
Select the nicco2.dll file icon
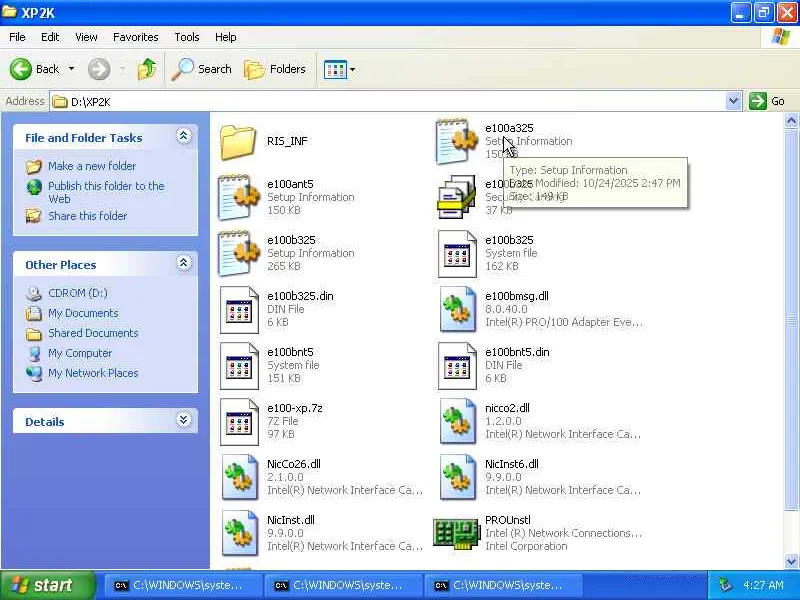[457, 422]
